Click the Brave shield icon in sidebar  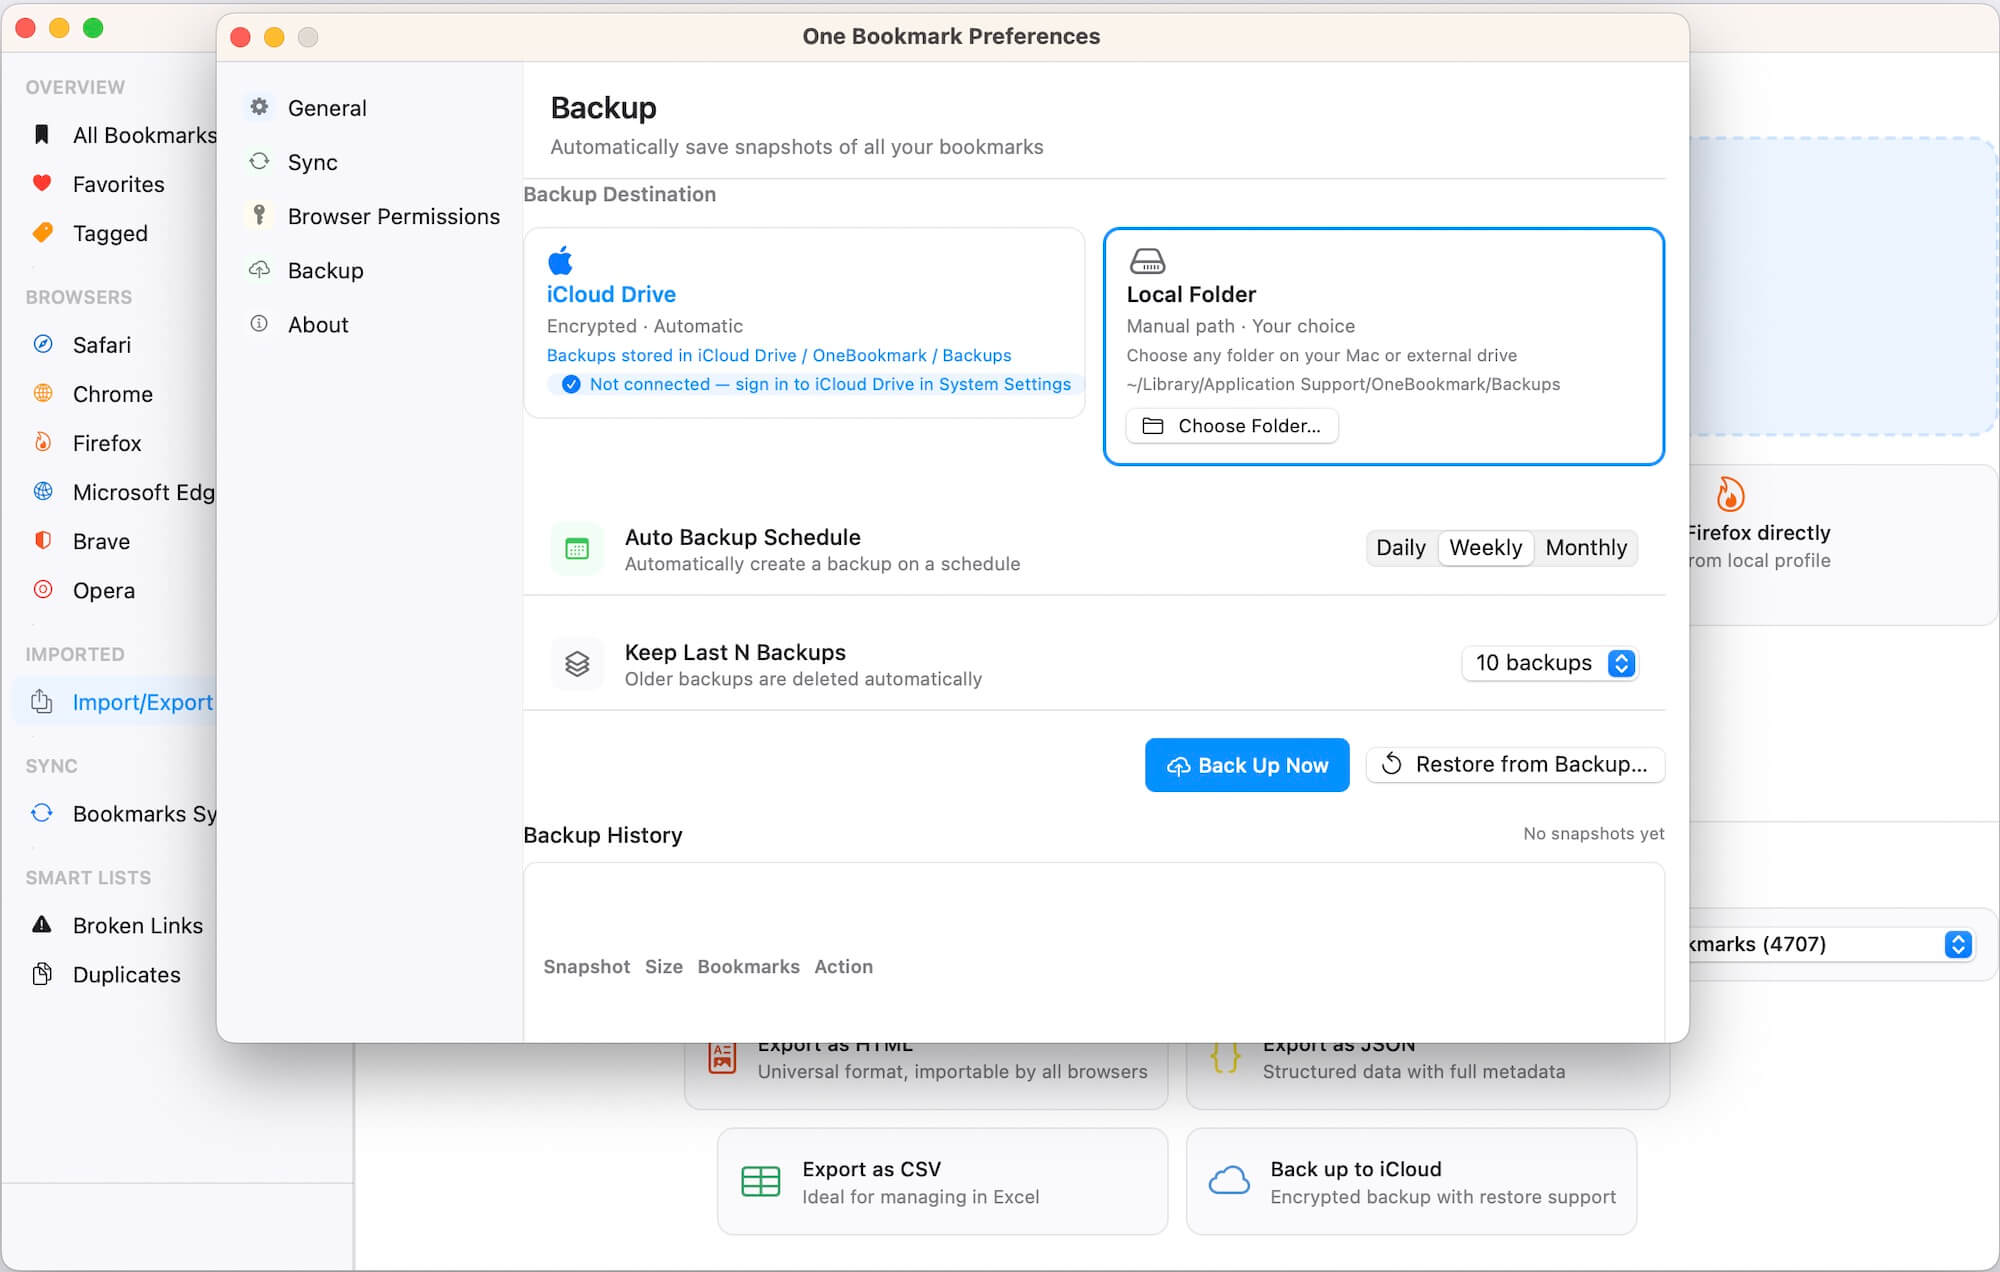tap(43, 540)
